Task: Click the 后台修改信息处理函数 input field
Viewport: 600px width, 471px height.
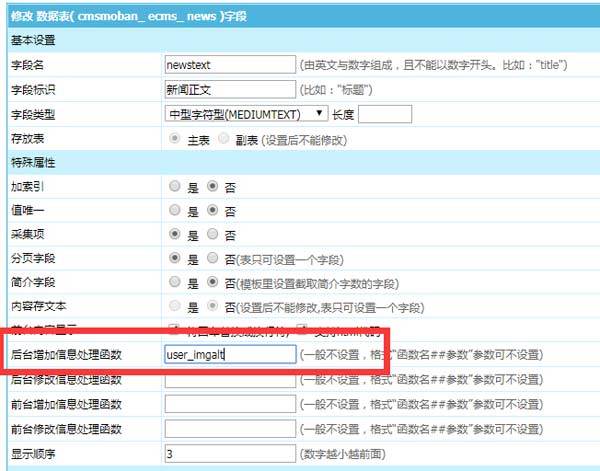Action: tap(230, 380)
